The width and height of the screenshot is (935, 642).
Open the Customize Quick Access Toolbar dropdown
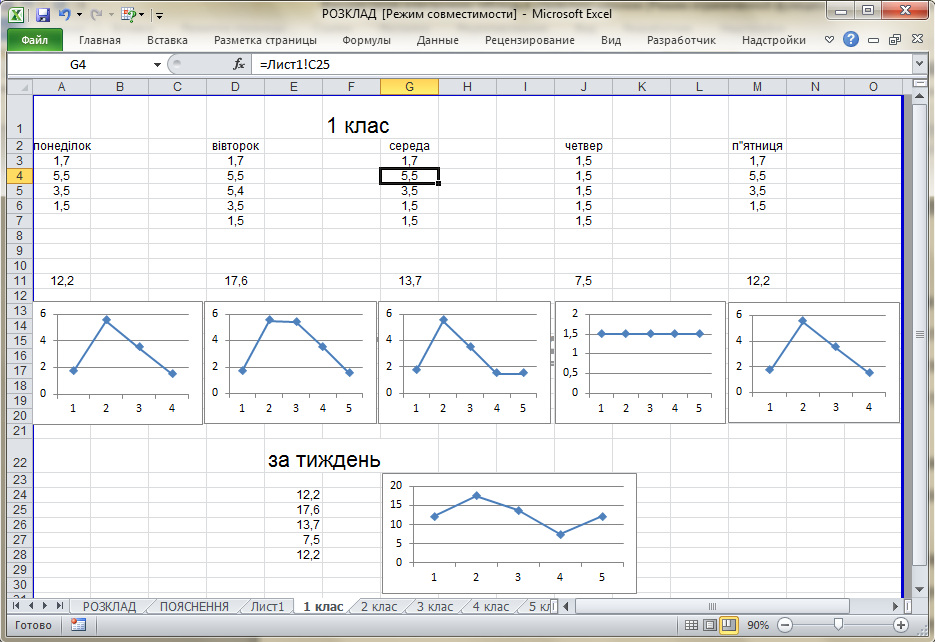(159, 15)
